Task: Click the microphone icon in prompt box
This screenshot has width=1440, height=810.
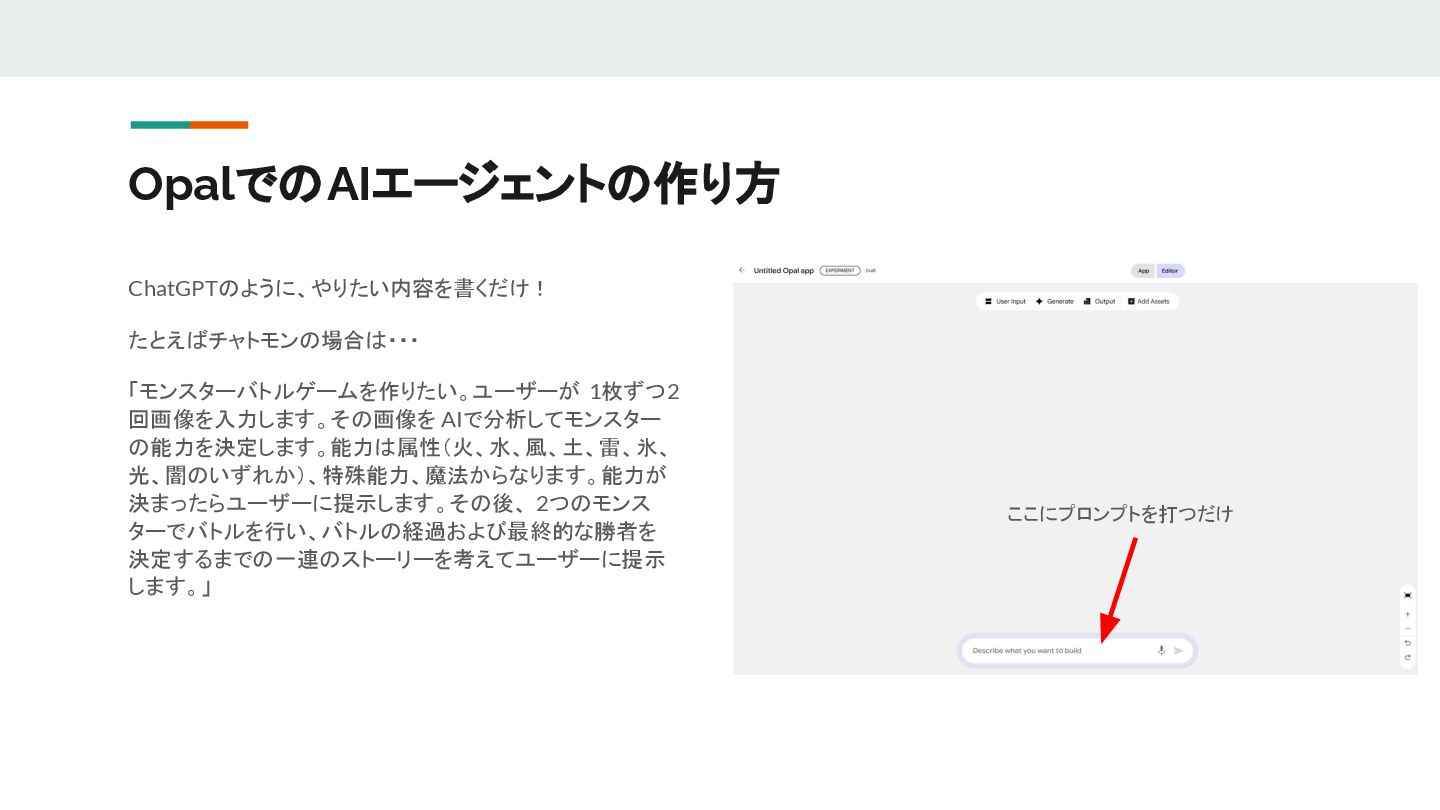Action: [1161, 651]
